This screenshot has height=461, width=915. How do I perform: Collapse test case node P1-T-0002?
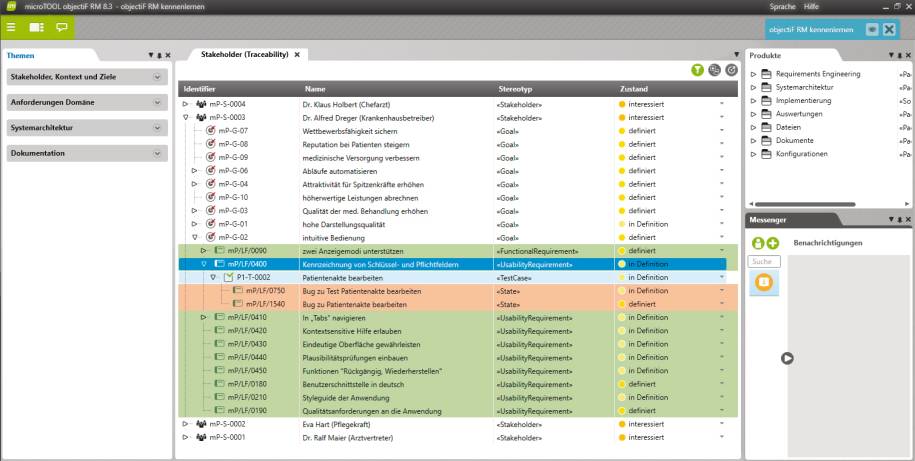click(213, 277)
